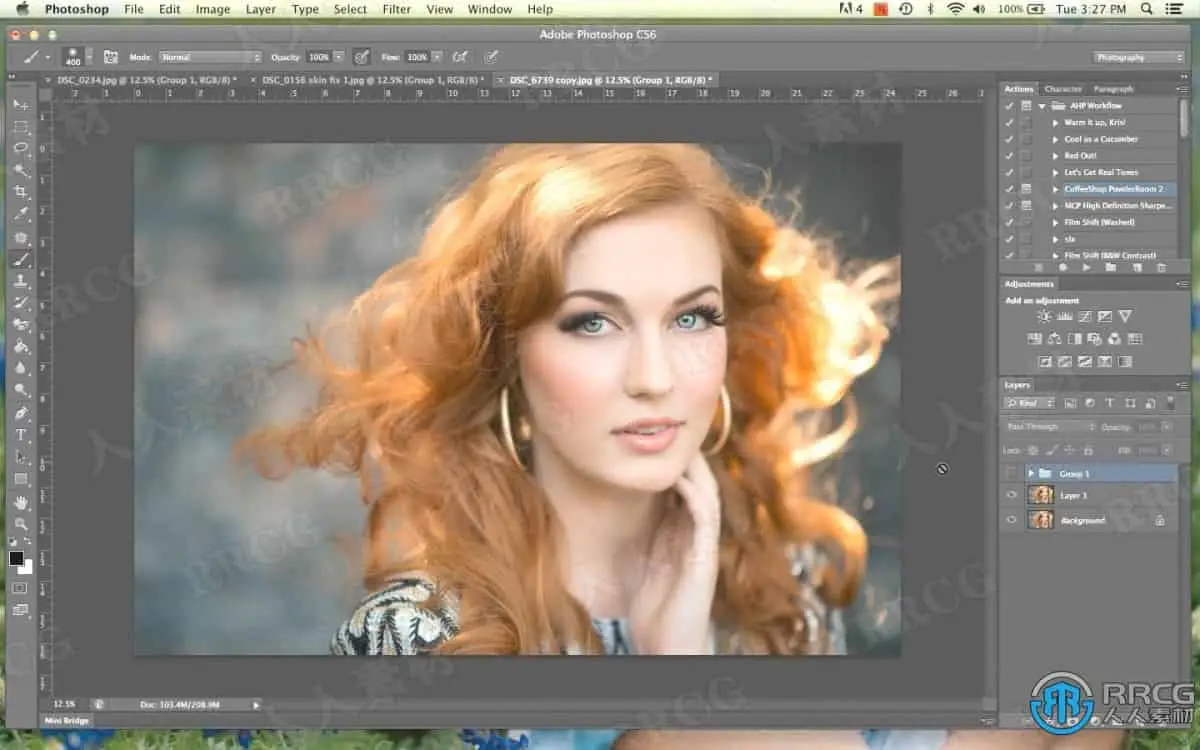1200x750 pixels.
Task: Select the Lasso tool
Action: [x=21, y=148]
